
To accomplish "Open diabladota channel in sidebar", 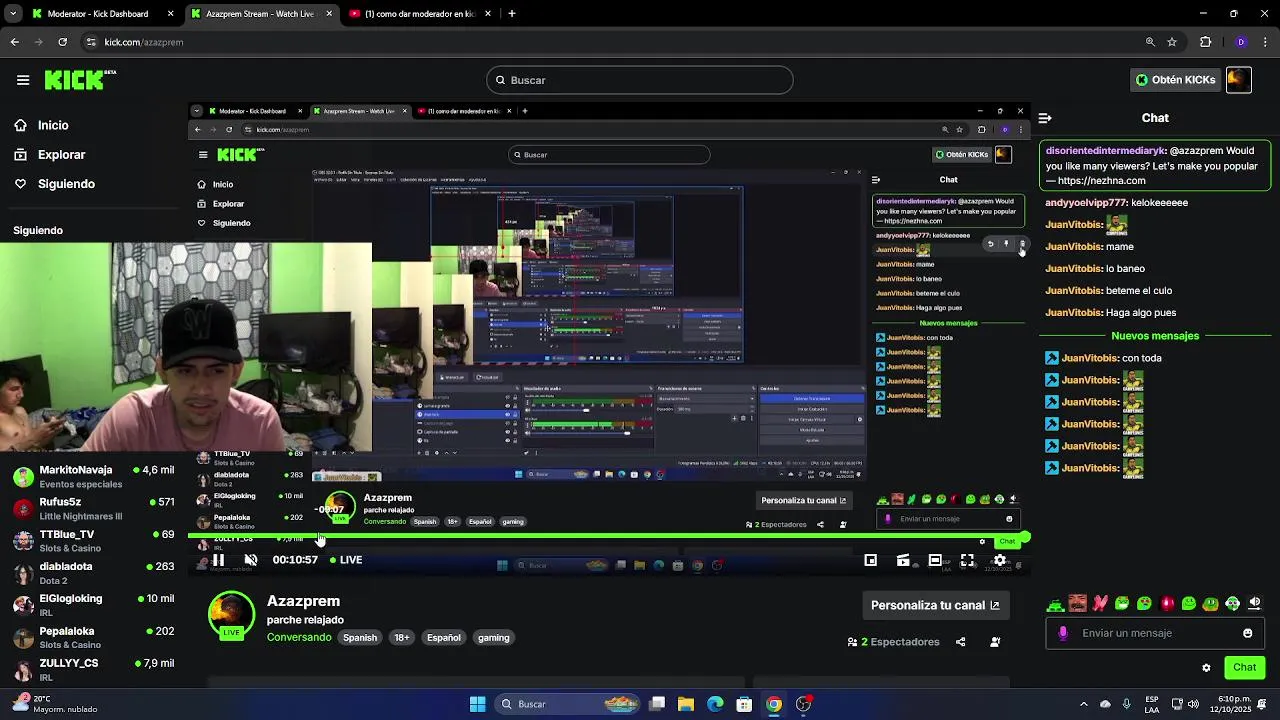I will coord(93,573).
